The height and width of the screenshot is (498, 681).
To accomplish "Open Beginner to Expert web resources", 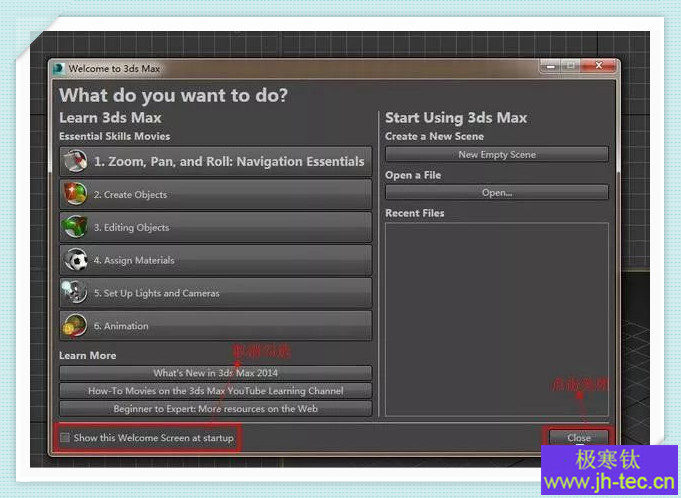I will click(x=215, y=409).
